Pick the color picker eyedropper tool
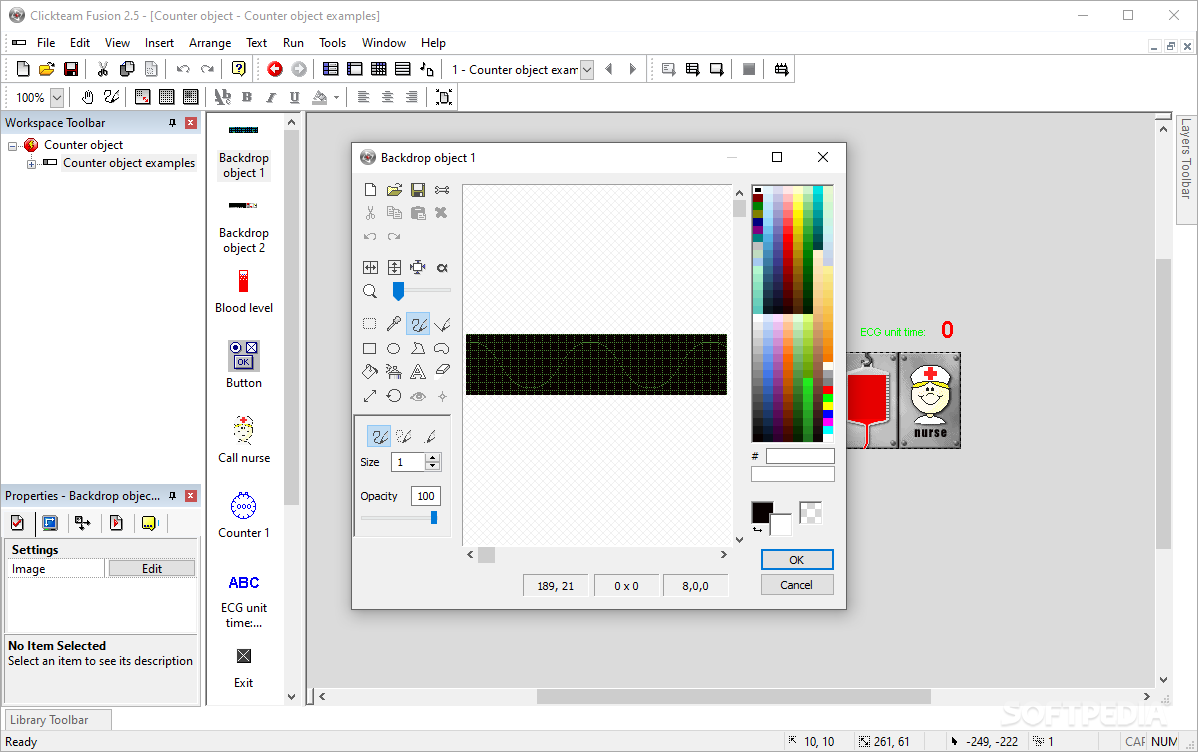Viewport: 1198px width, 752px height. click(393, 324)
